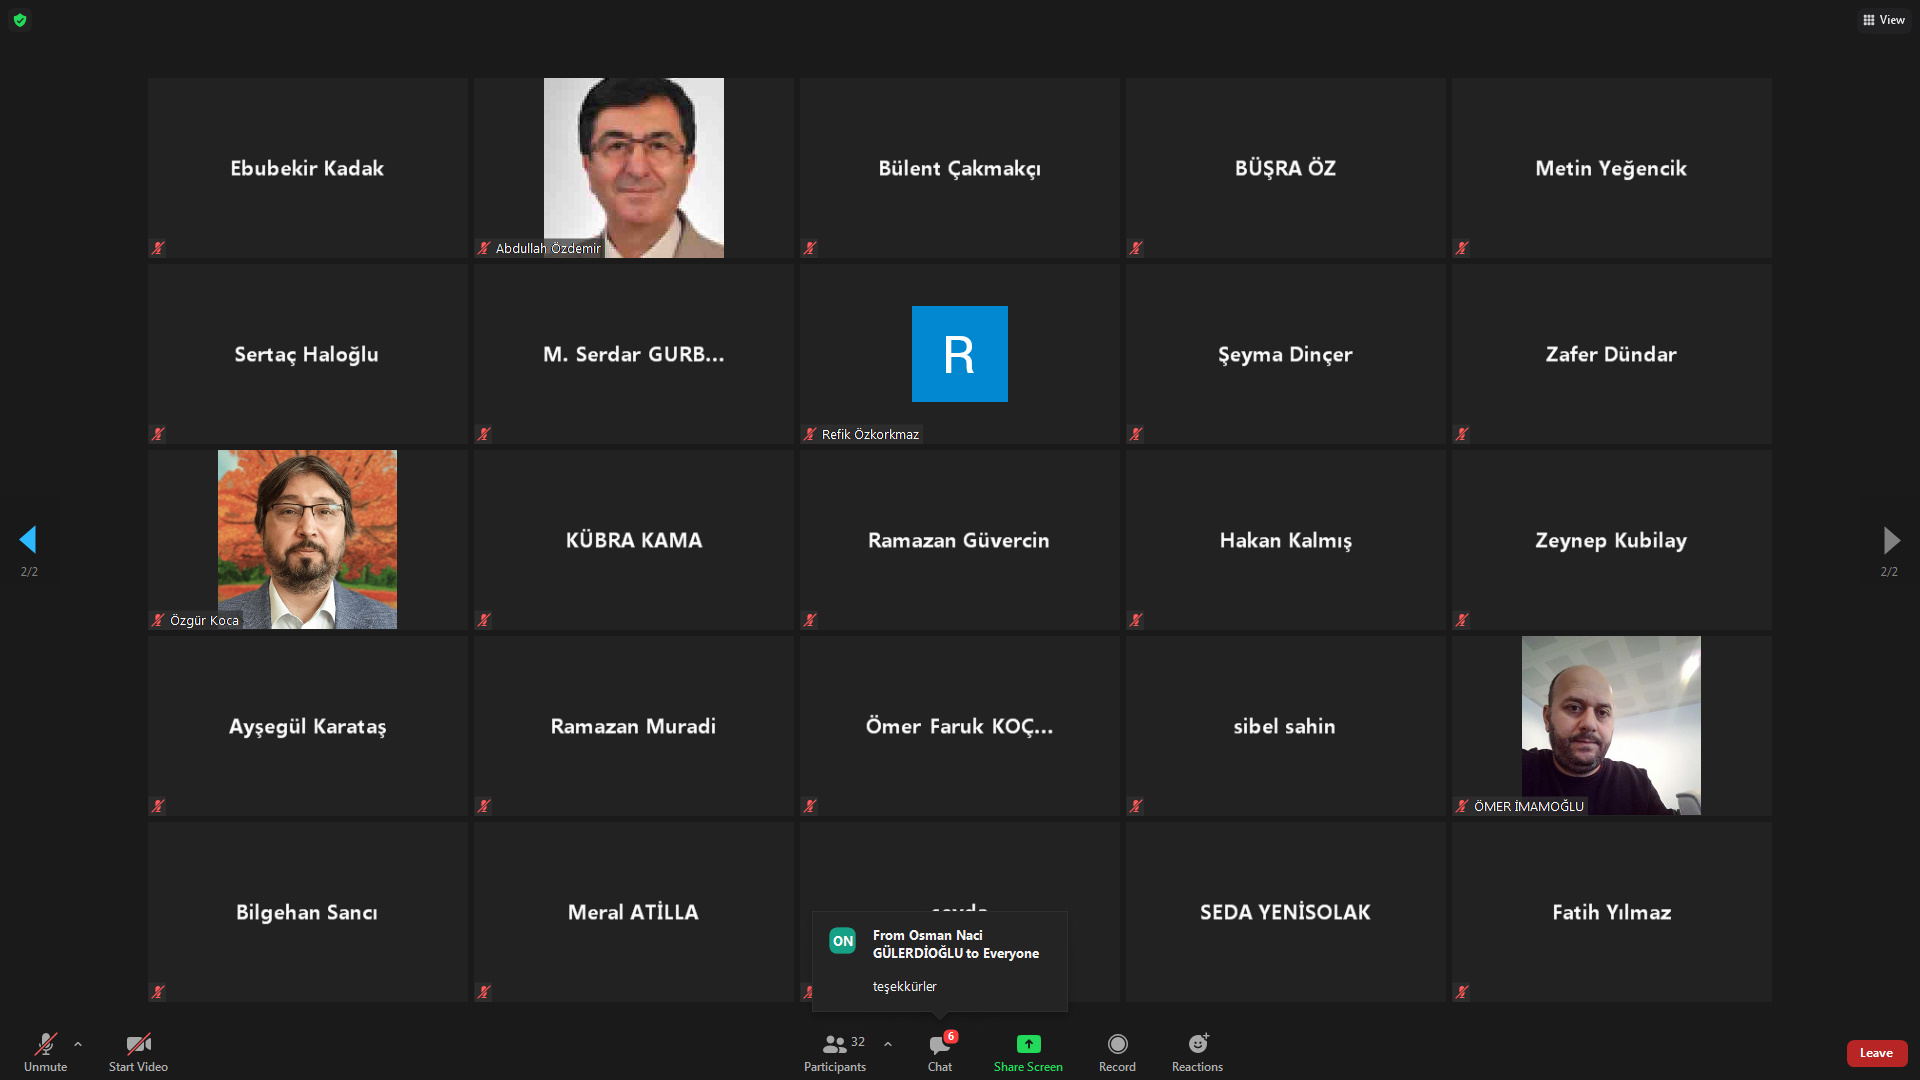Unmute the microphone
This screenshot has width=1920, height=1080.
click(x=46, y=1044)
